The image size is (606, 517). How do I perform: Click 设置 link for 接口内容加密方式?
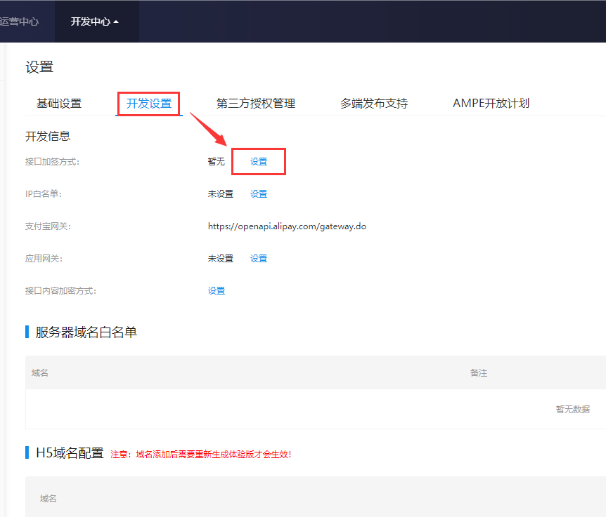tap(216, 291)
